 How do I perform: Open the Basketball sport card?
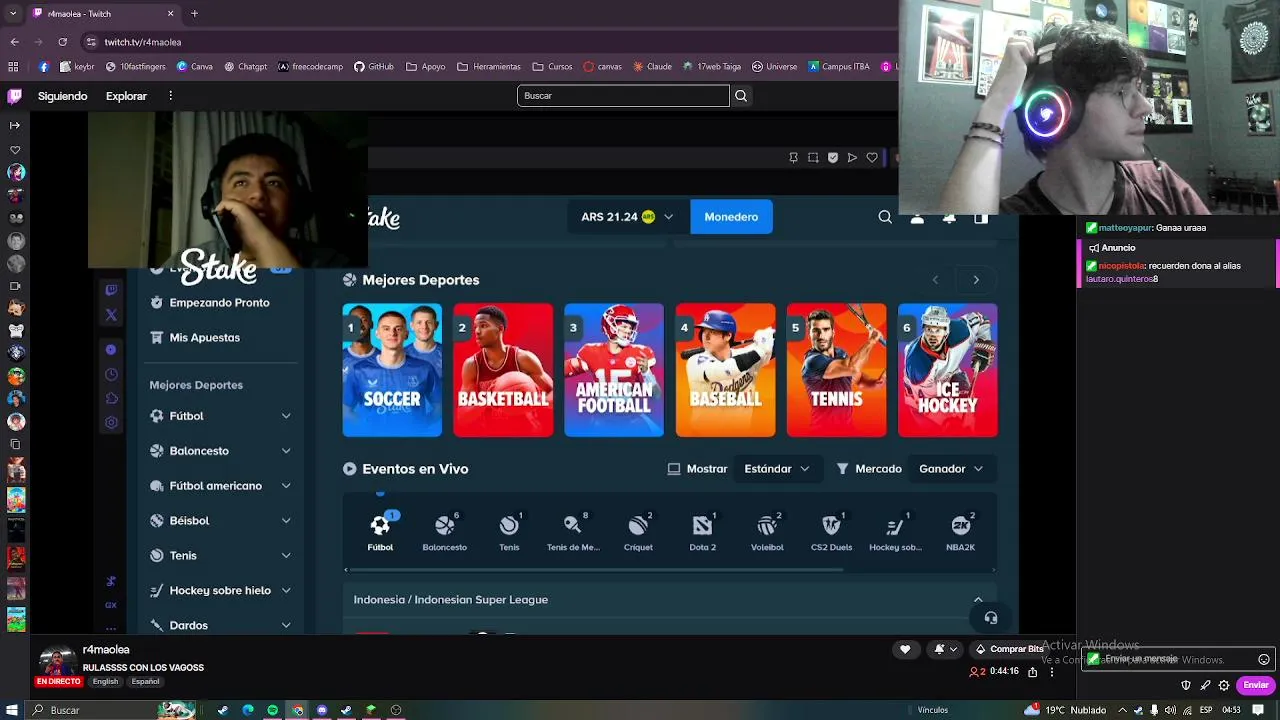tap(503, 370)
